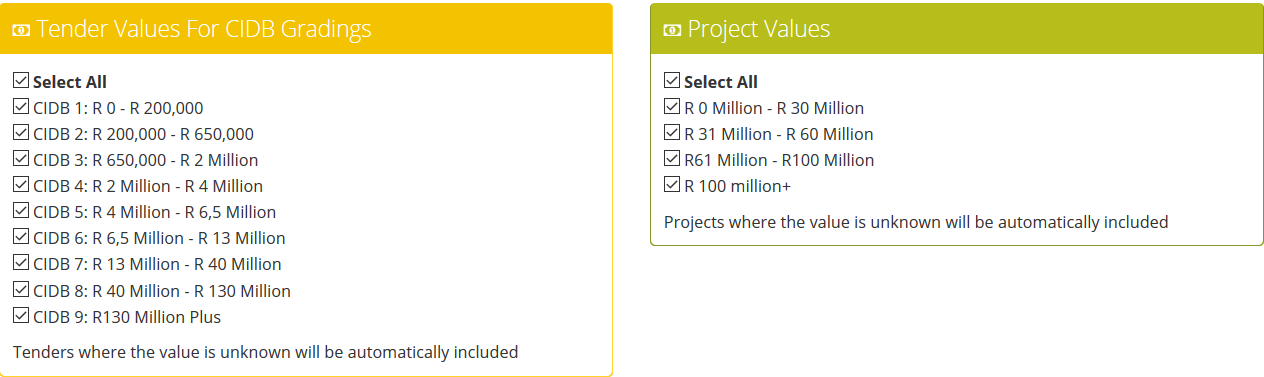Uncheck Select All under Project Values

click(672, 81)
